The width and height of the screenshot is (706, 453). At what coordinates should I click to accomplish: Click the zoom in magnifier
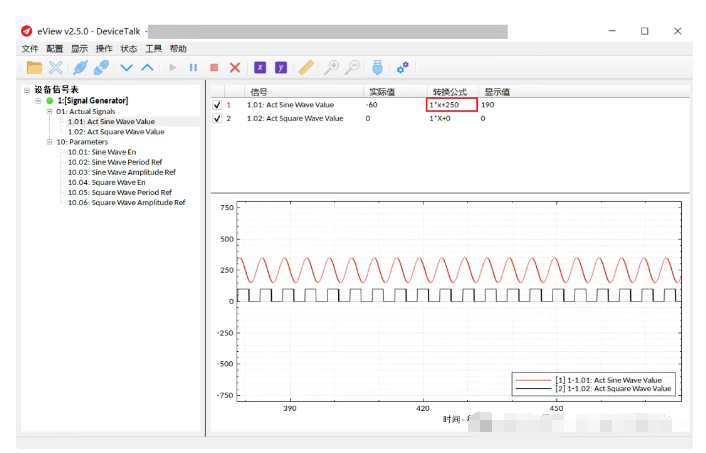pyautogui.click(x=331, y=68)
